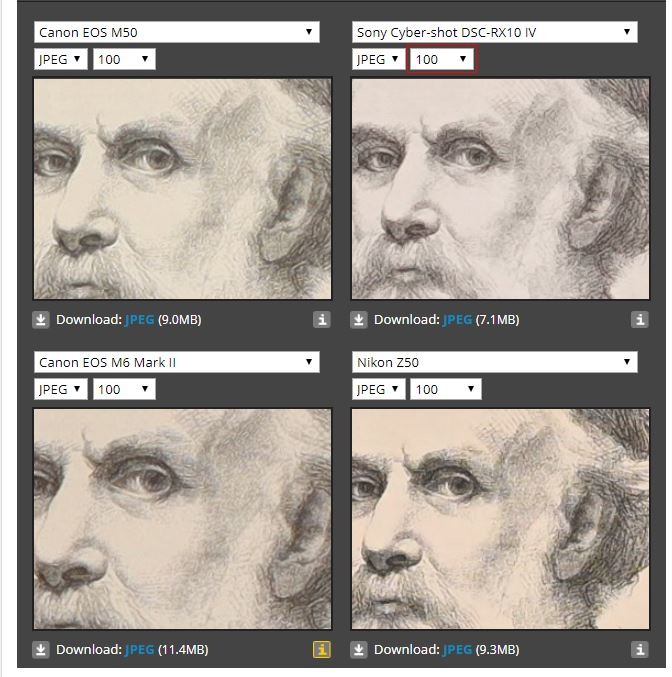Open highlighted yellow info icon for M6 Mark II

coord(322,650)
